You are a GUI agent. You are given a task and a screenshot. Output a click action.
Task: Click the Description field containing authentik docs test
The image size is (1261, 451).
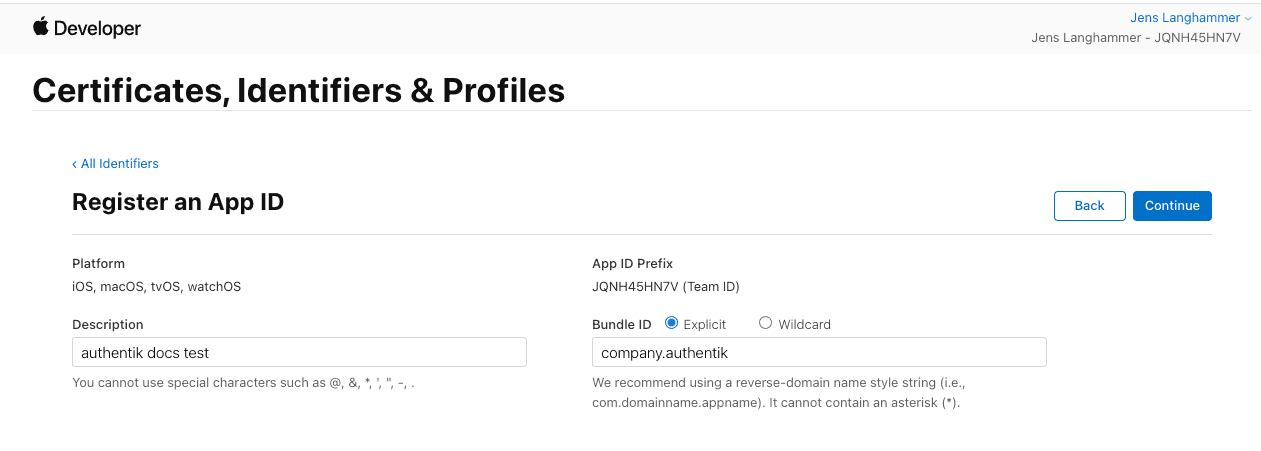coord(299,352)
